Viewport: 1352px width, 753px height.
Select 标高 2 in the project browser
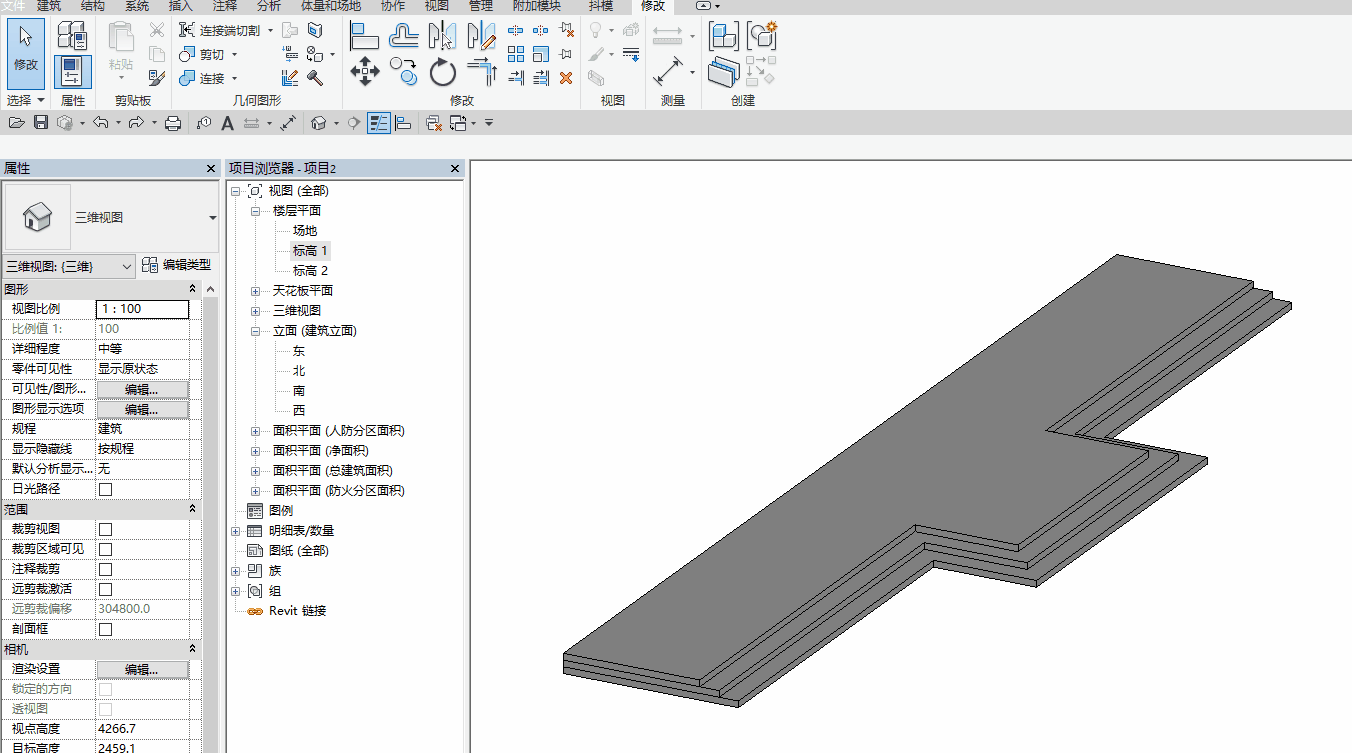tap(310, 271)
